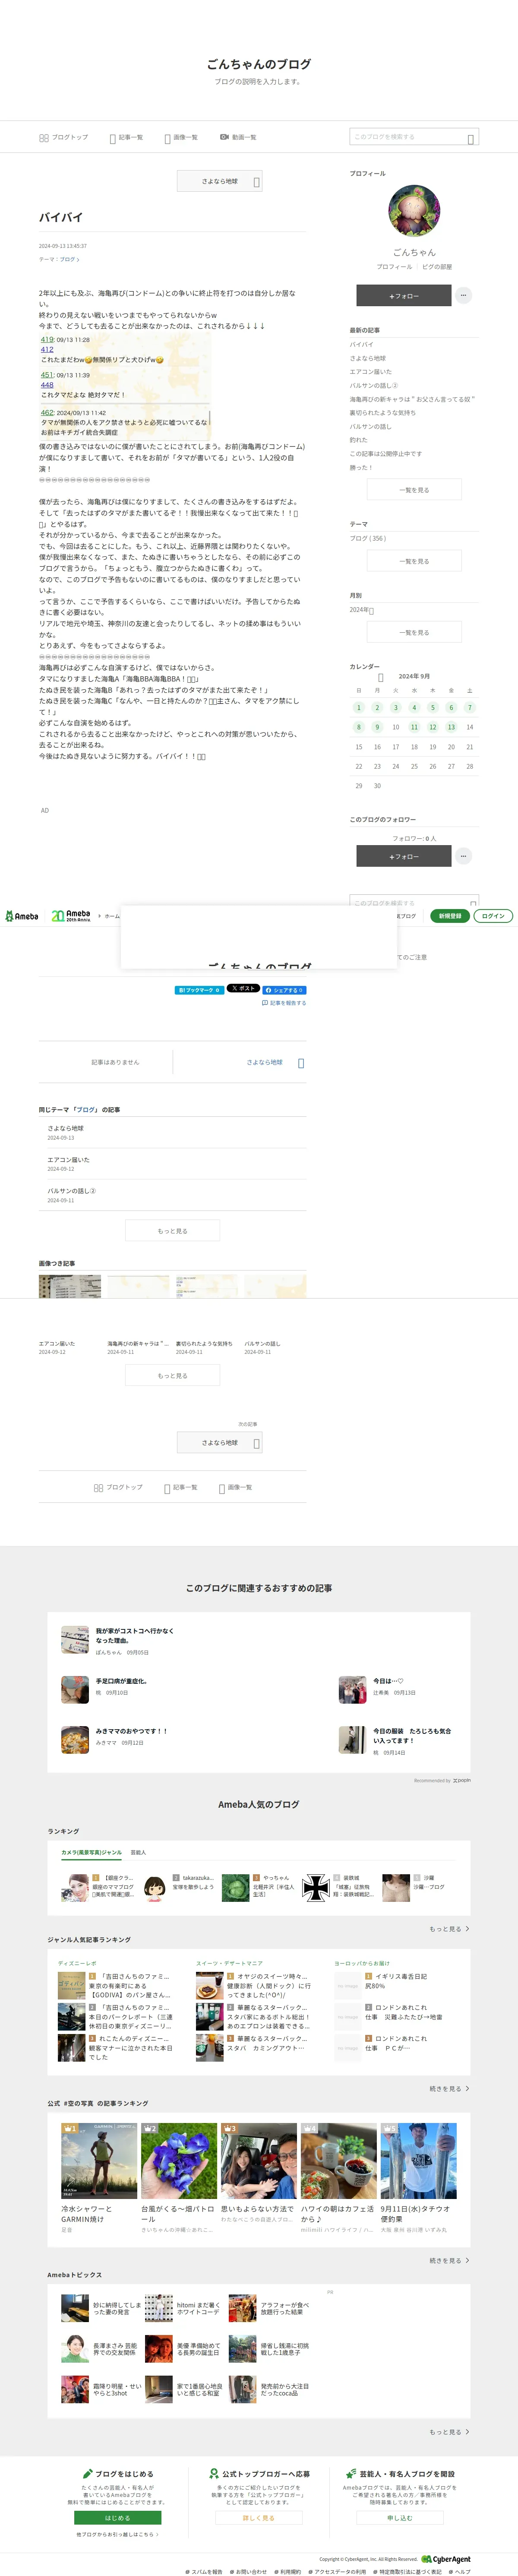Open この記事は公開停止中です in latest articles

[x=386, y=453]
